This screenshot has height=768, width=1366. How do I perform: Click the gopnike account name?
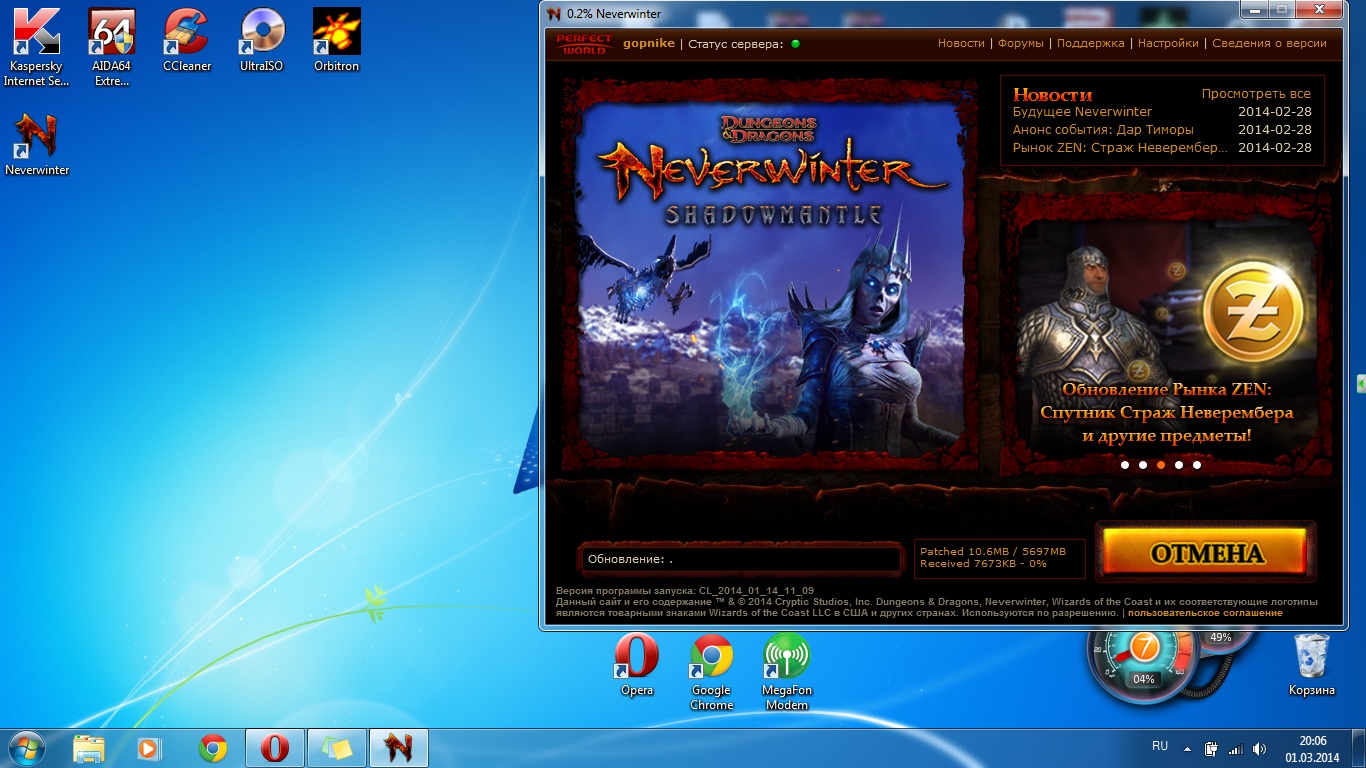(x=649, y=44)
